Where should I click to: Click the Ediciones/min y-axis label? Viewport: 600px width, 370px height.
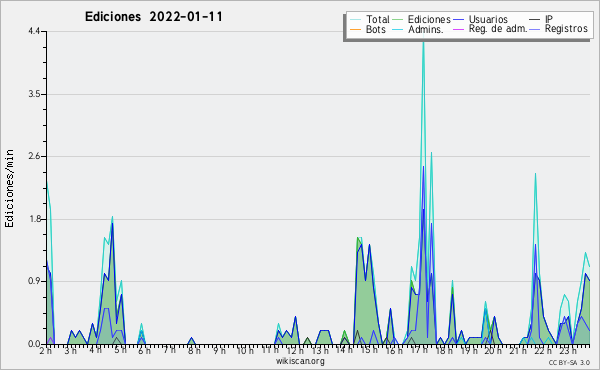point(9,188)
